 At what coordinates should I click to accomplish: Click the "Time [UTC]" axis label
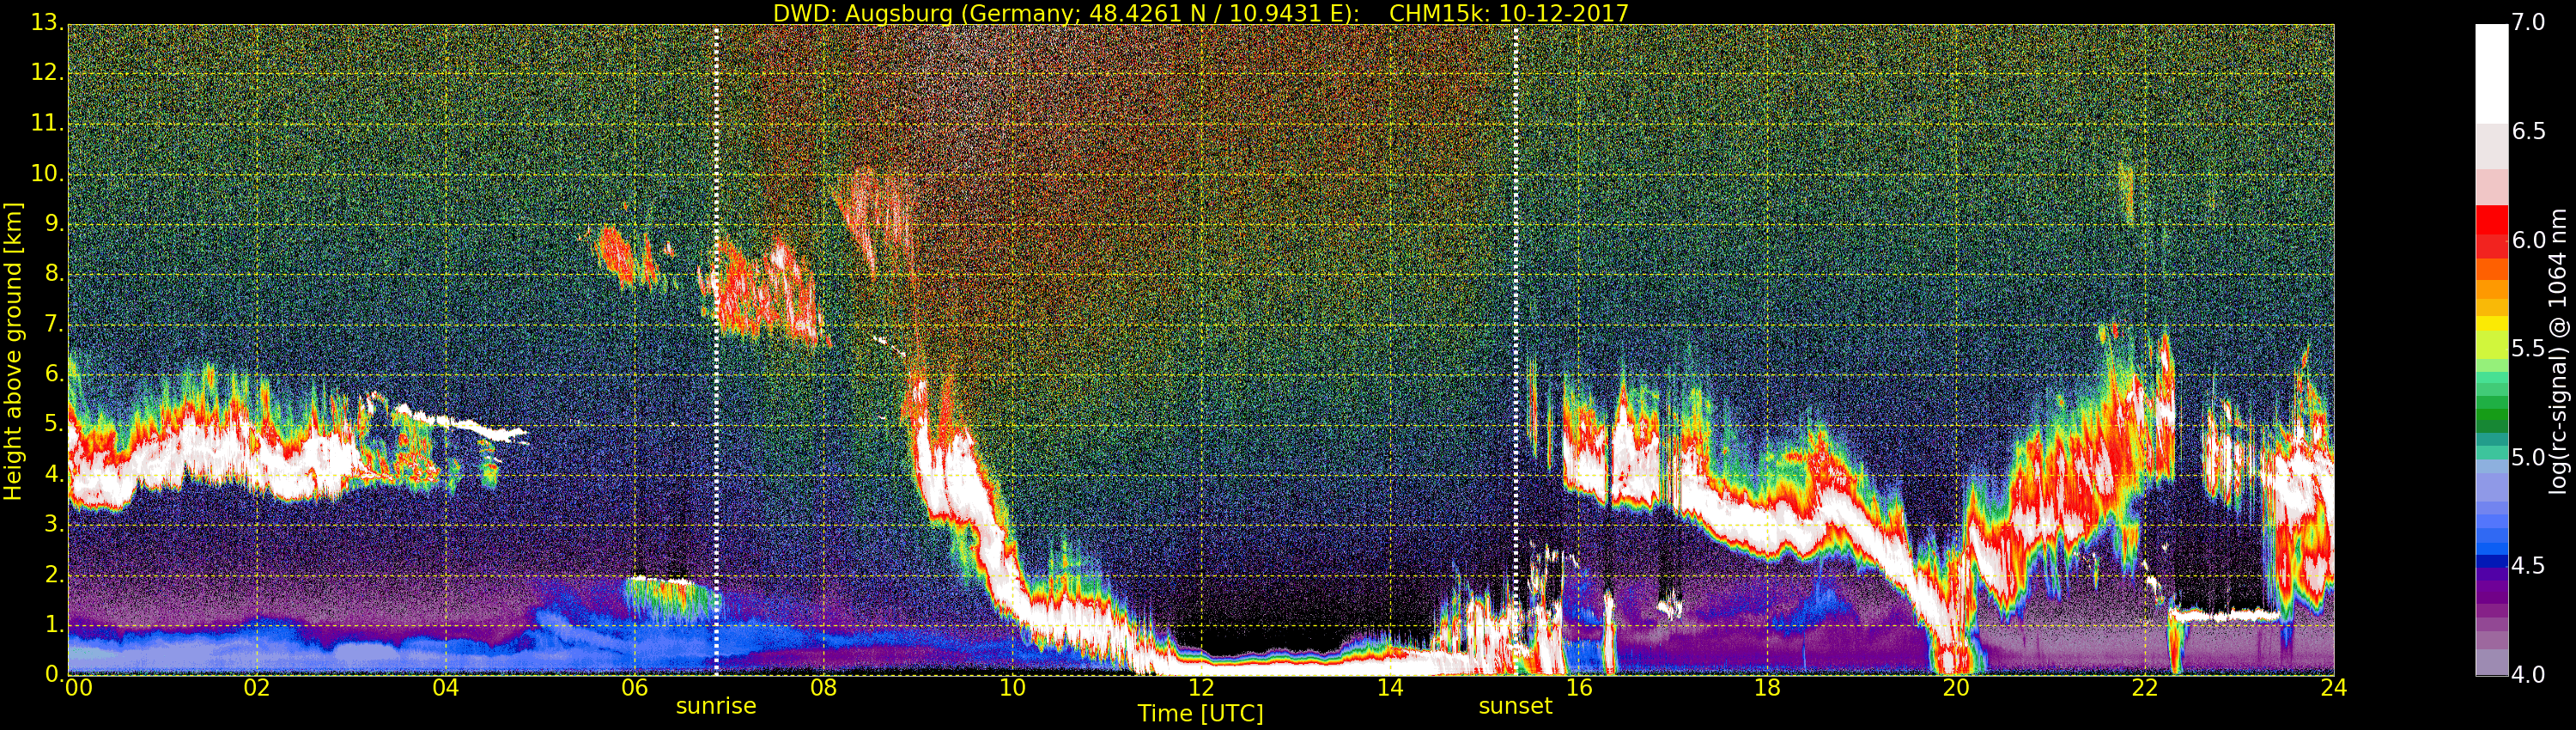[x=1200, y=713]
